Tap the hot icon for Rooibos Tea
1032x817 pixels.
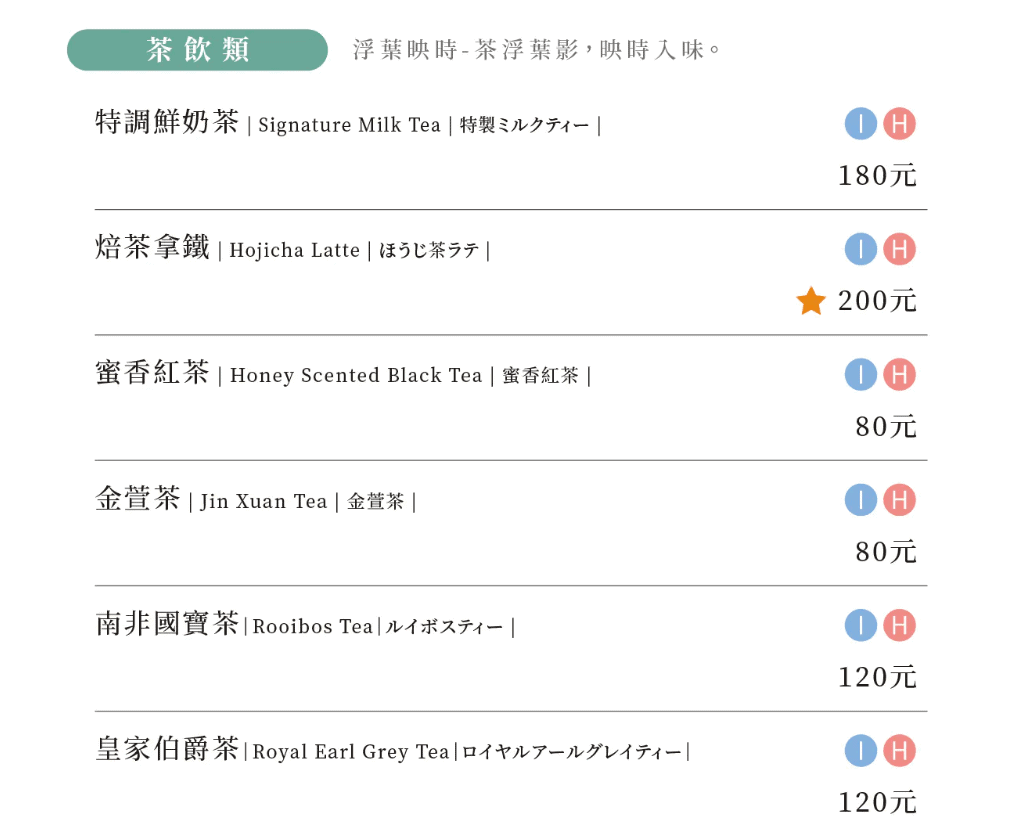[x=899, y=626]
